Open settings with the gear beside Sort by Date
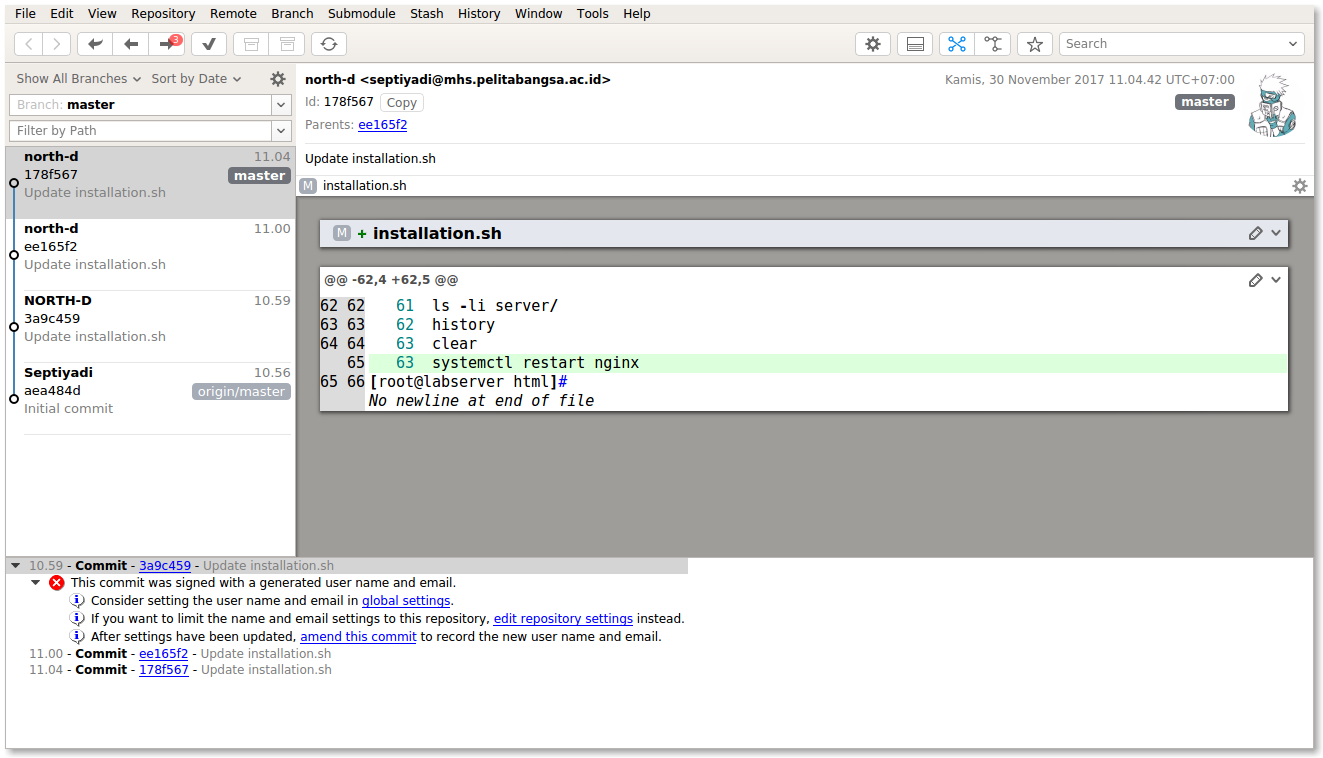 point(277,78)
